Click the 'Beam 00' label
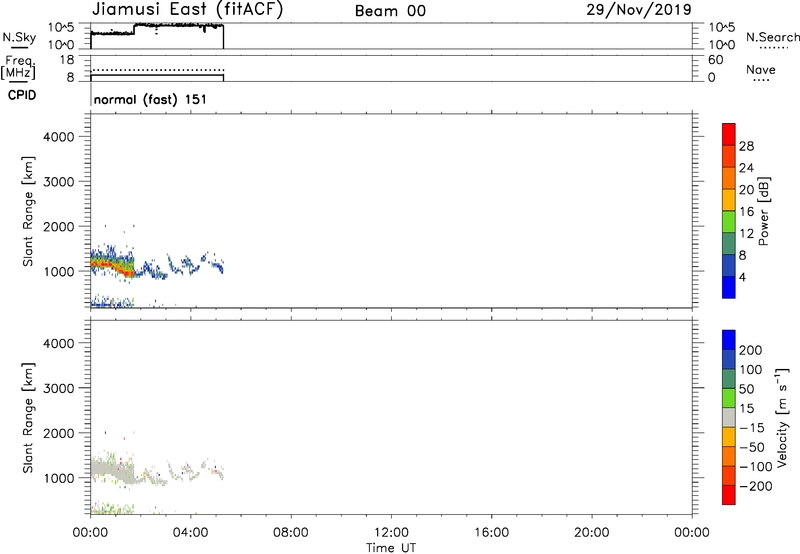Viewport: 800px width, 554px height. 390,11
